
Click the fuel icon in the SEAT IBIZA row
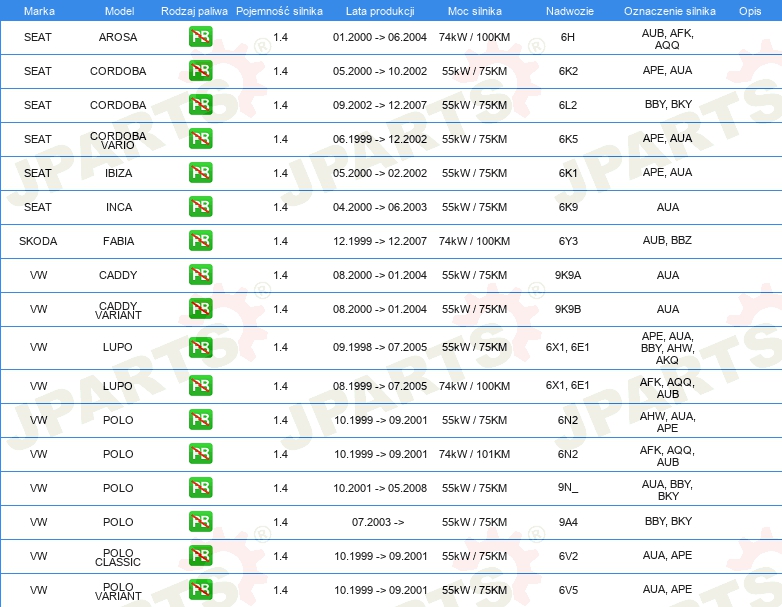200,173
